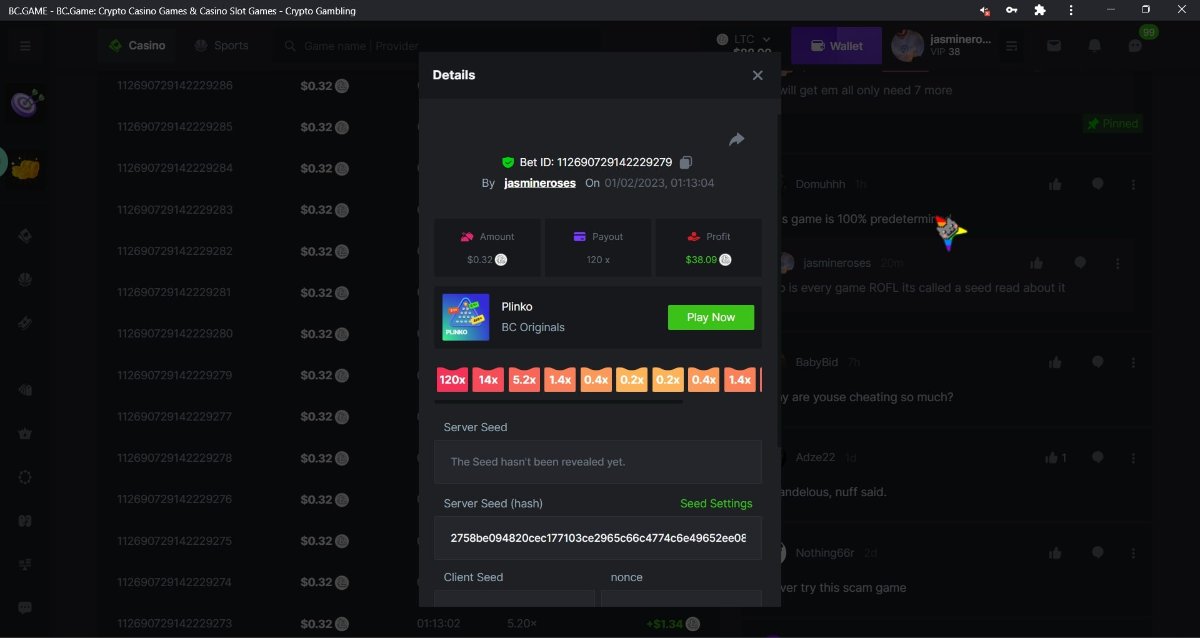Open the Seed Settings link
This screenshot has height=638, width=1200.
point(716,504)
